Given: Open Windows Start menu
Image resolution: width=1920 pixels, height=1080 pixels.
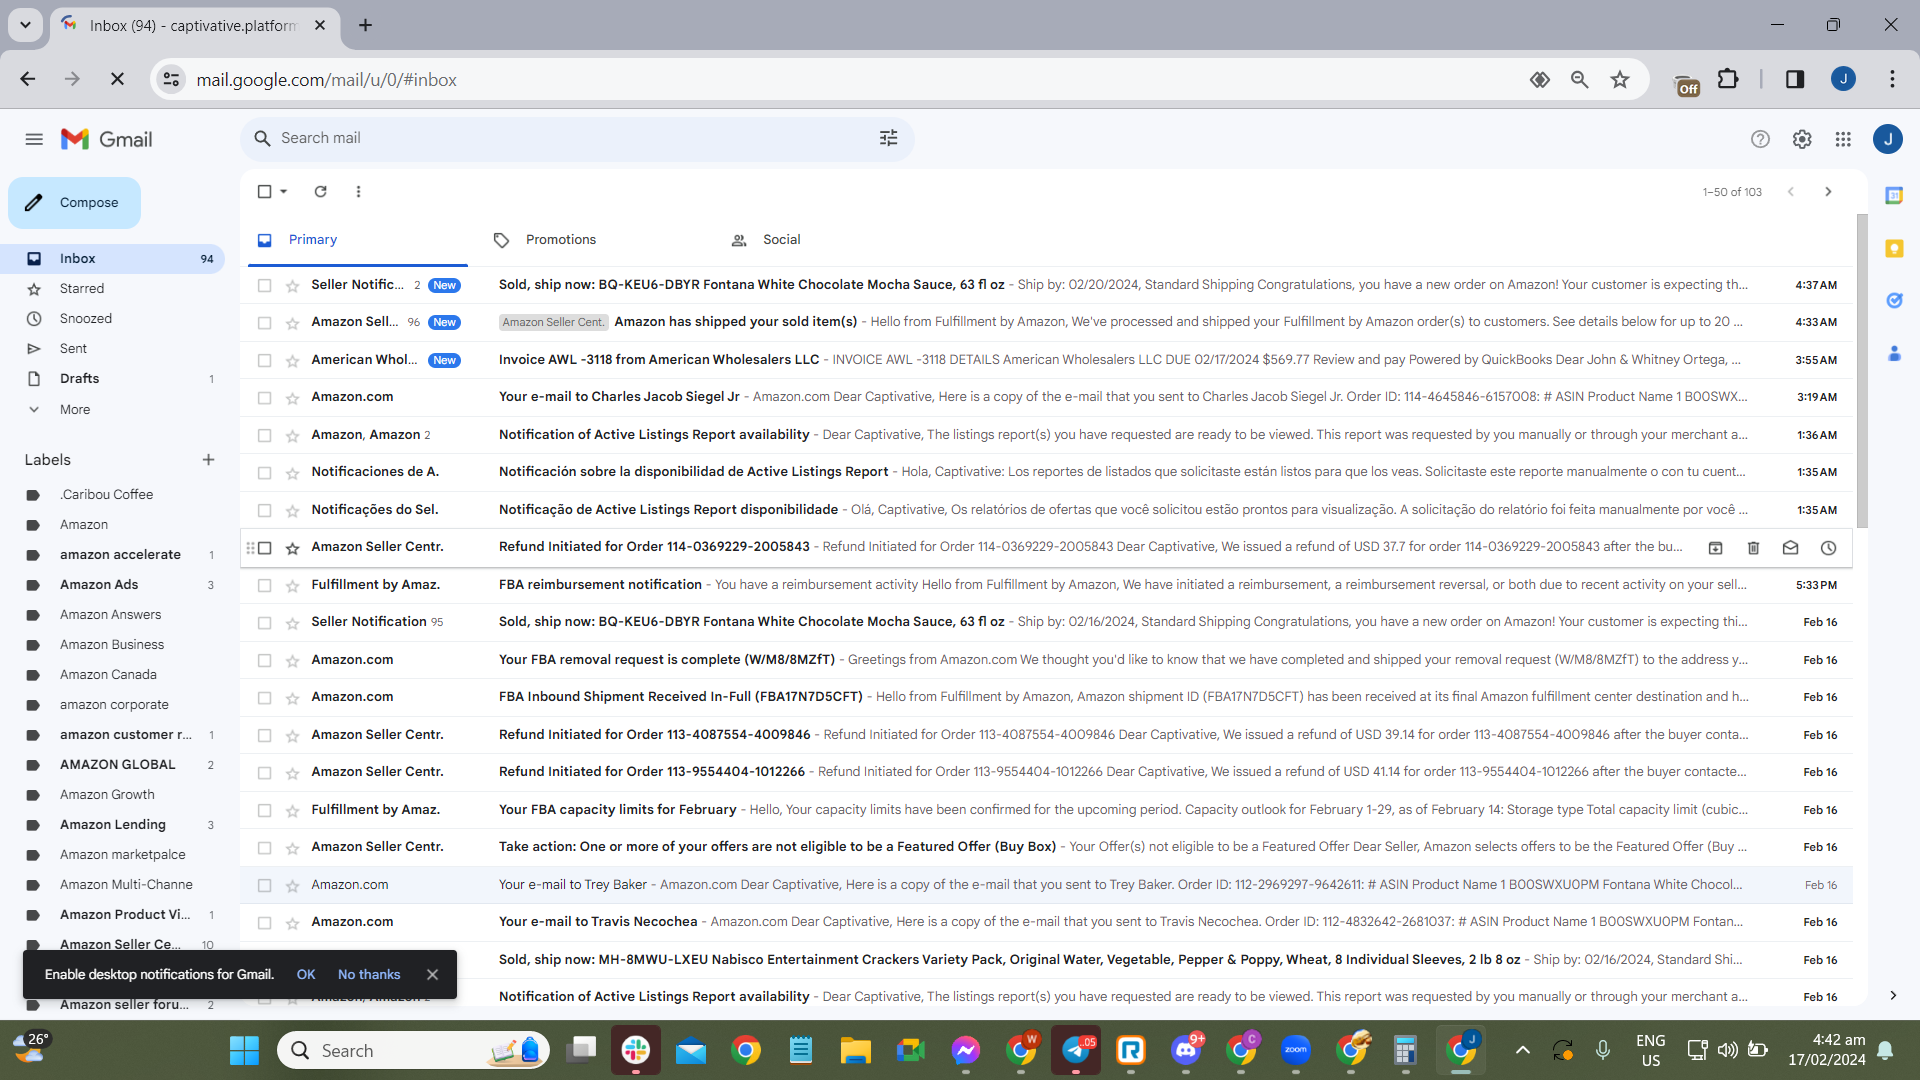Looking at the screenshot, I should coord(244,1050).
